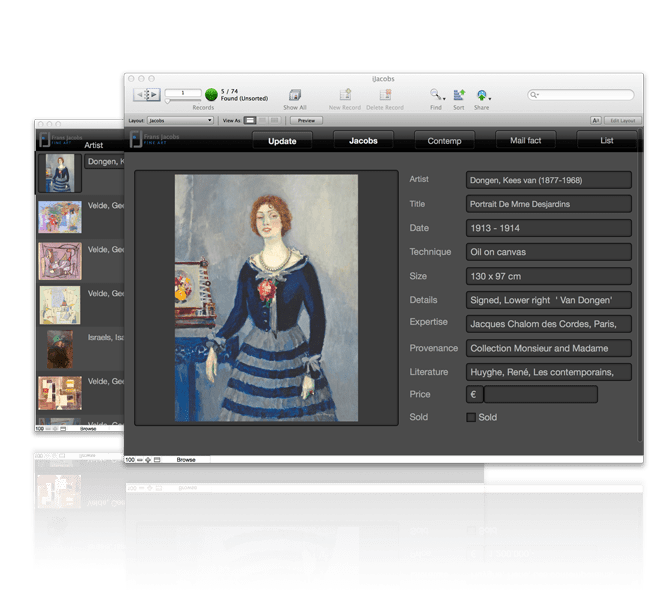Click Browse mode popup in back window
Screen dimensions: 660x600
click(x=88, y=429)
